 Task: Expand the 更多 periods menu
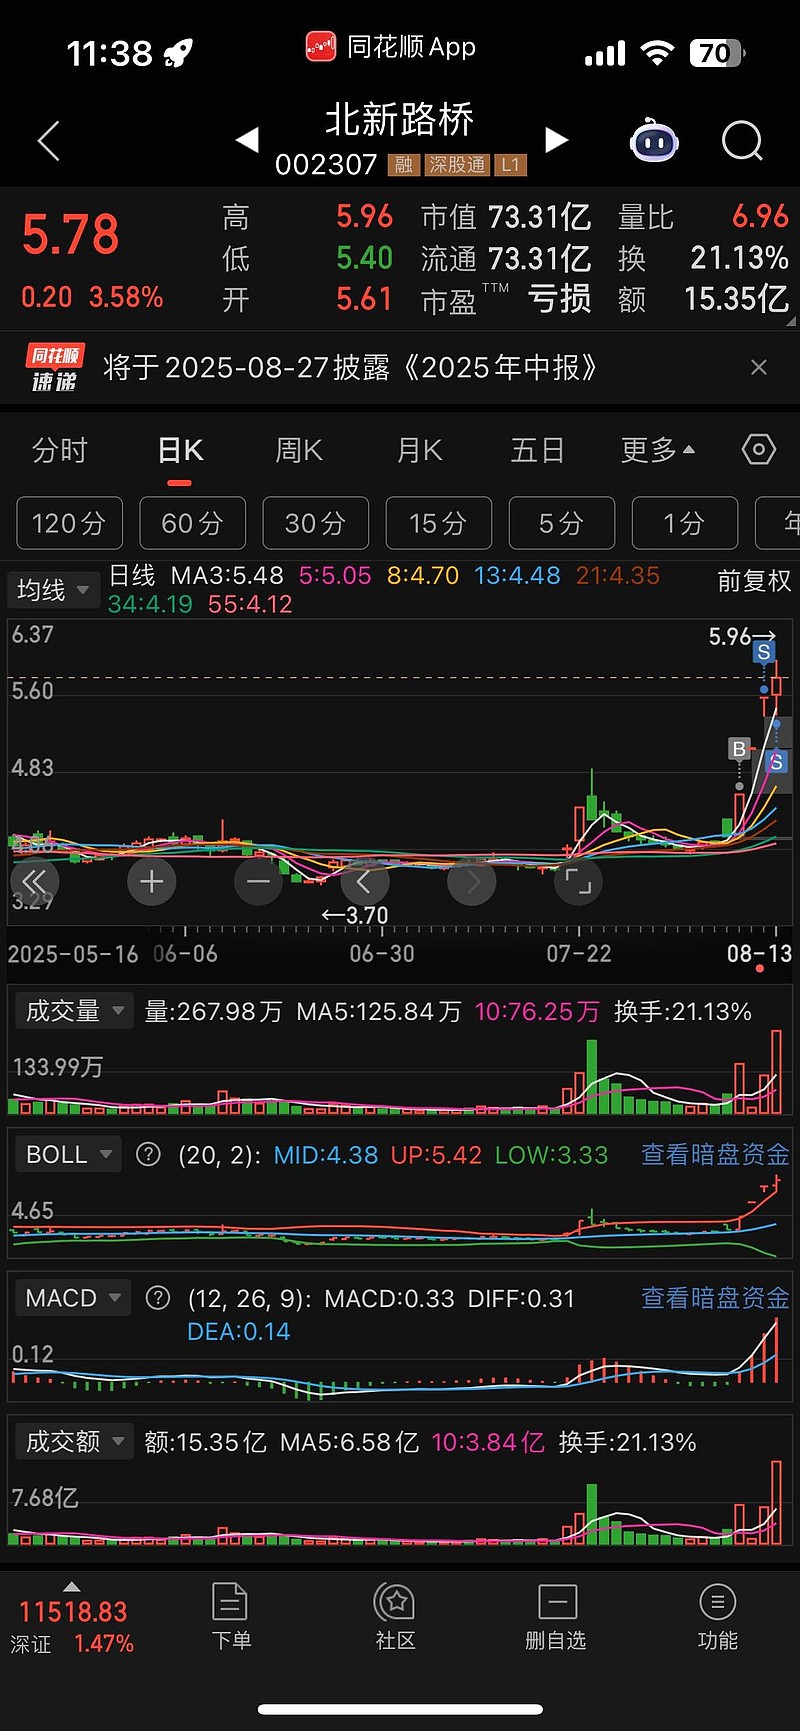coord(657,451)
